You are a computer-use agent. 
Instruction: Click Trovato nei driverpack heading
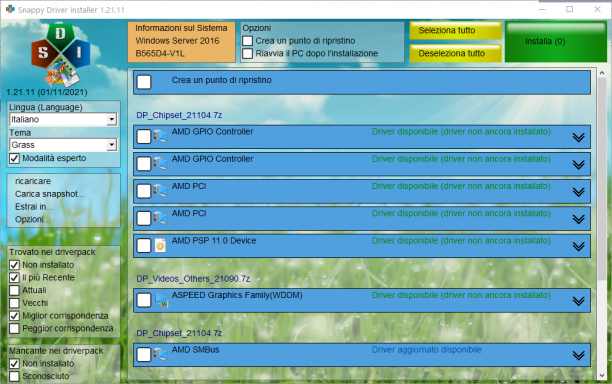click(52, 252)
